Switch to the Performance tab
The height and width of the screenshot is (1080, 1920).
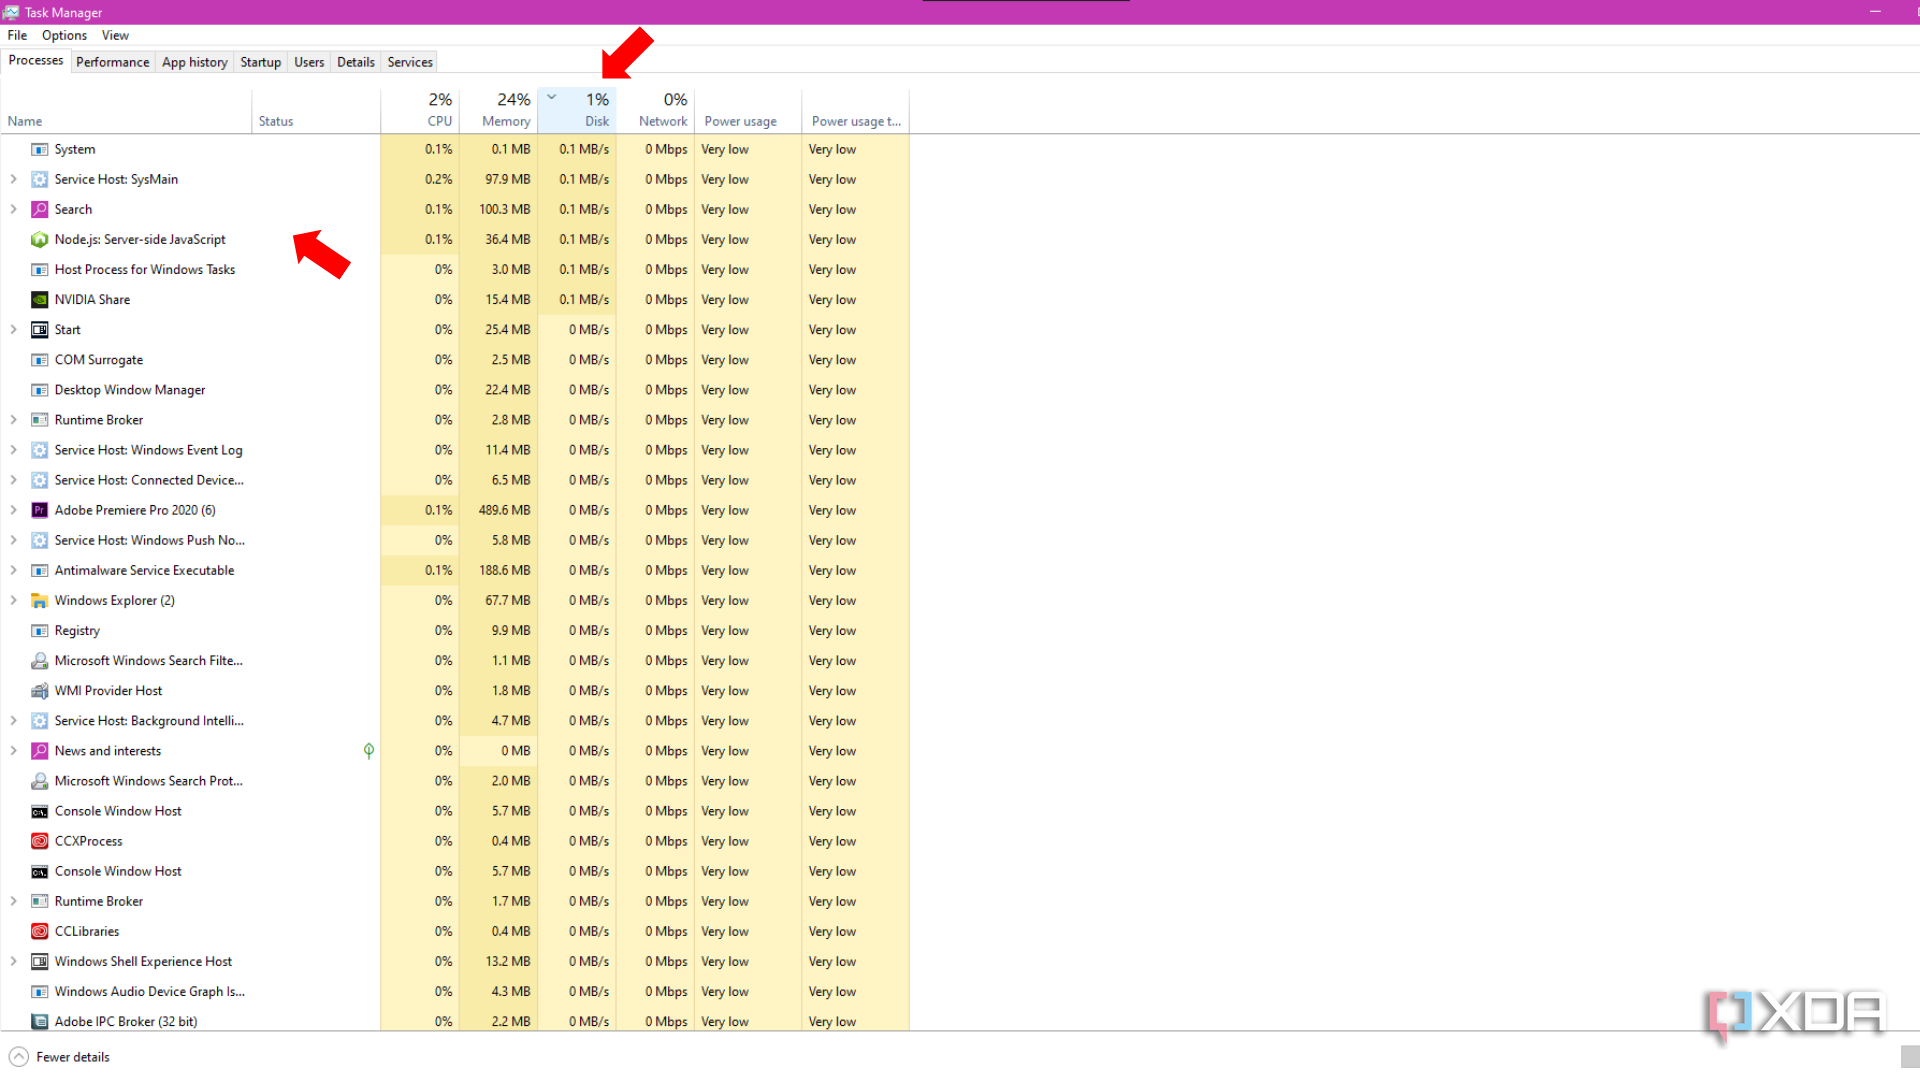click(112, 61)
